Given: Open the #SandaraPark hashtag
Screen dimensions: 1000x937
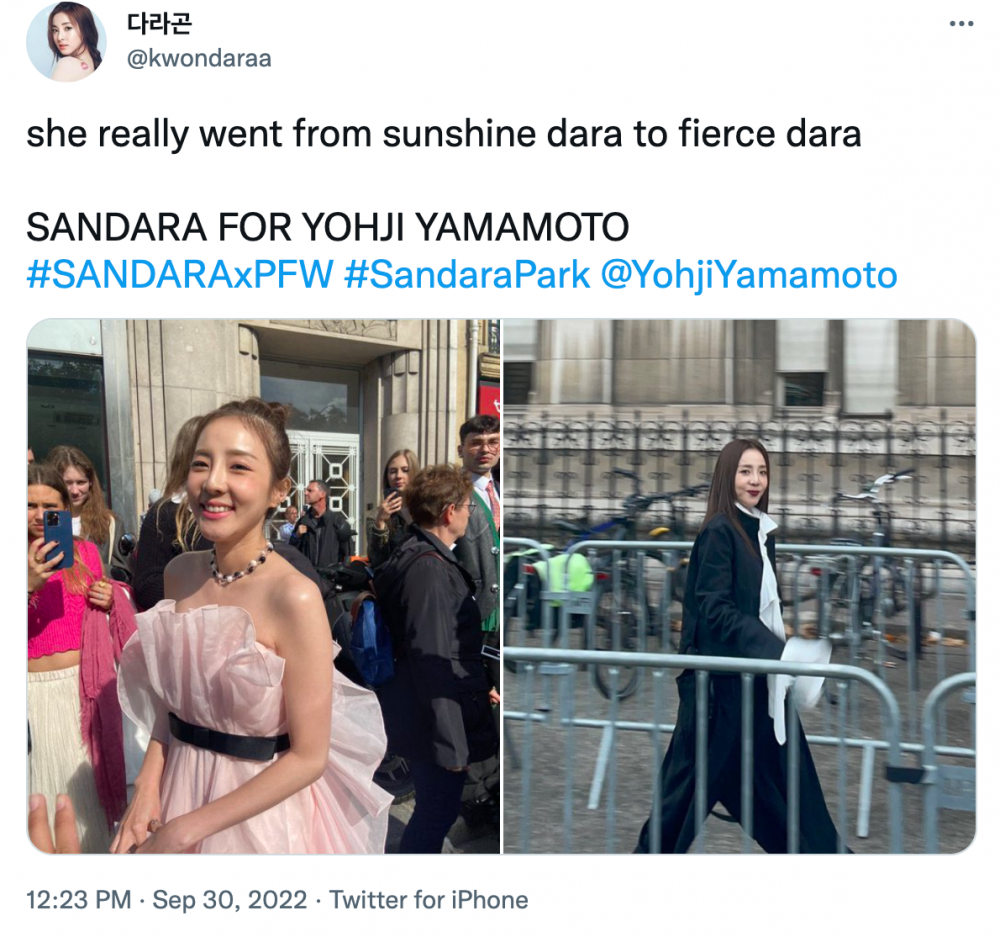Looking at the screenshot, I should [467, 275].
